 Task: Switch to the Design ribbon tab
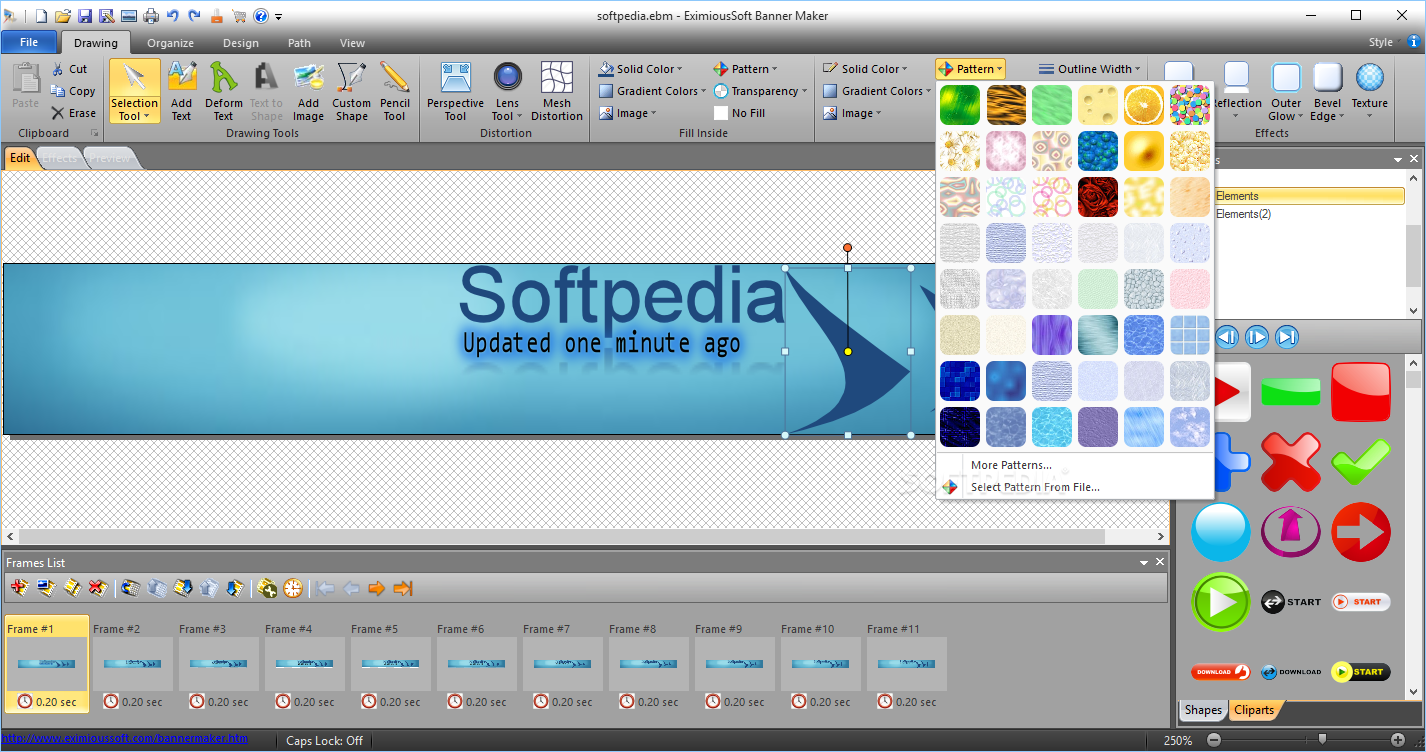point(241,43)
